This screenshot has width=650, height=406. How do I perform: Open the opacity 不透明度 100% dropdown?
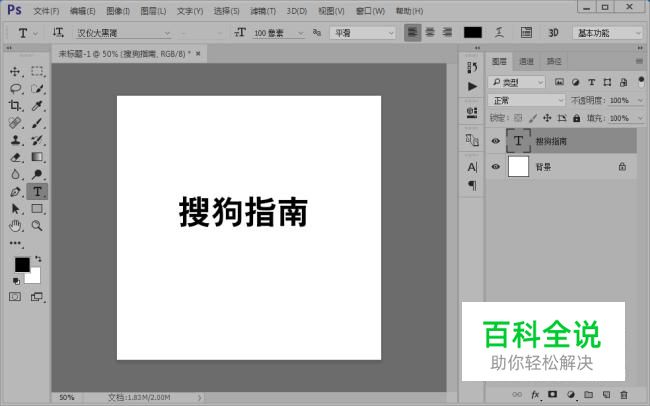[x=640, y=100]
